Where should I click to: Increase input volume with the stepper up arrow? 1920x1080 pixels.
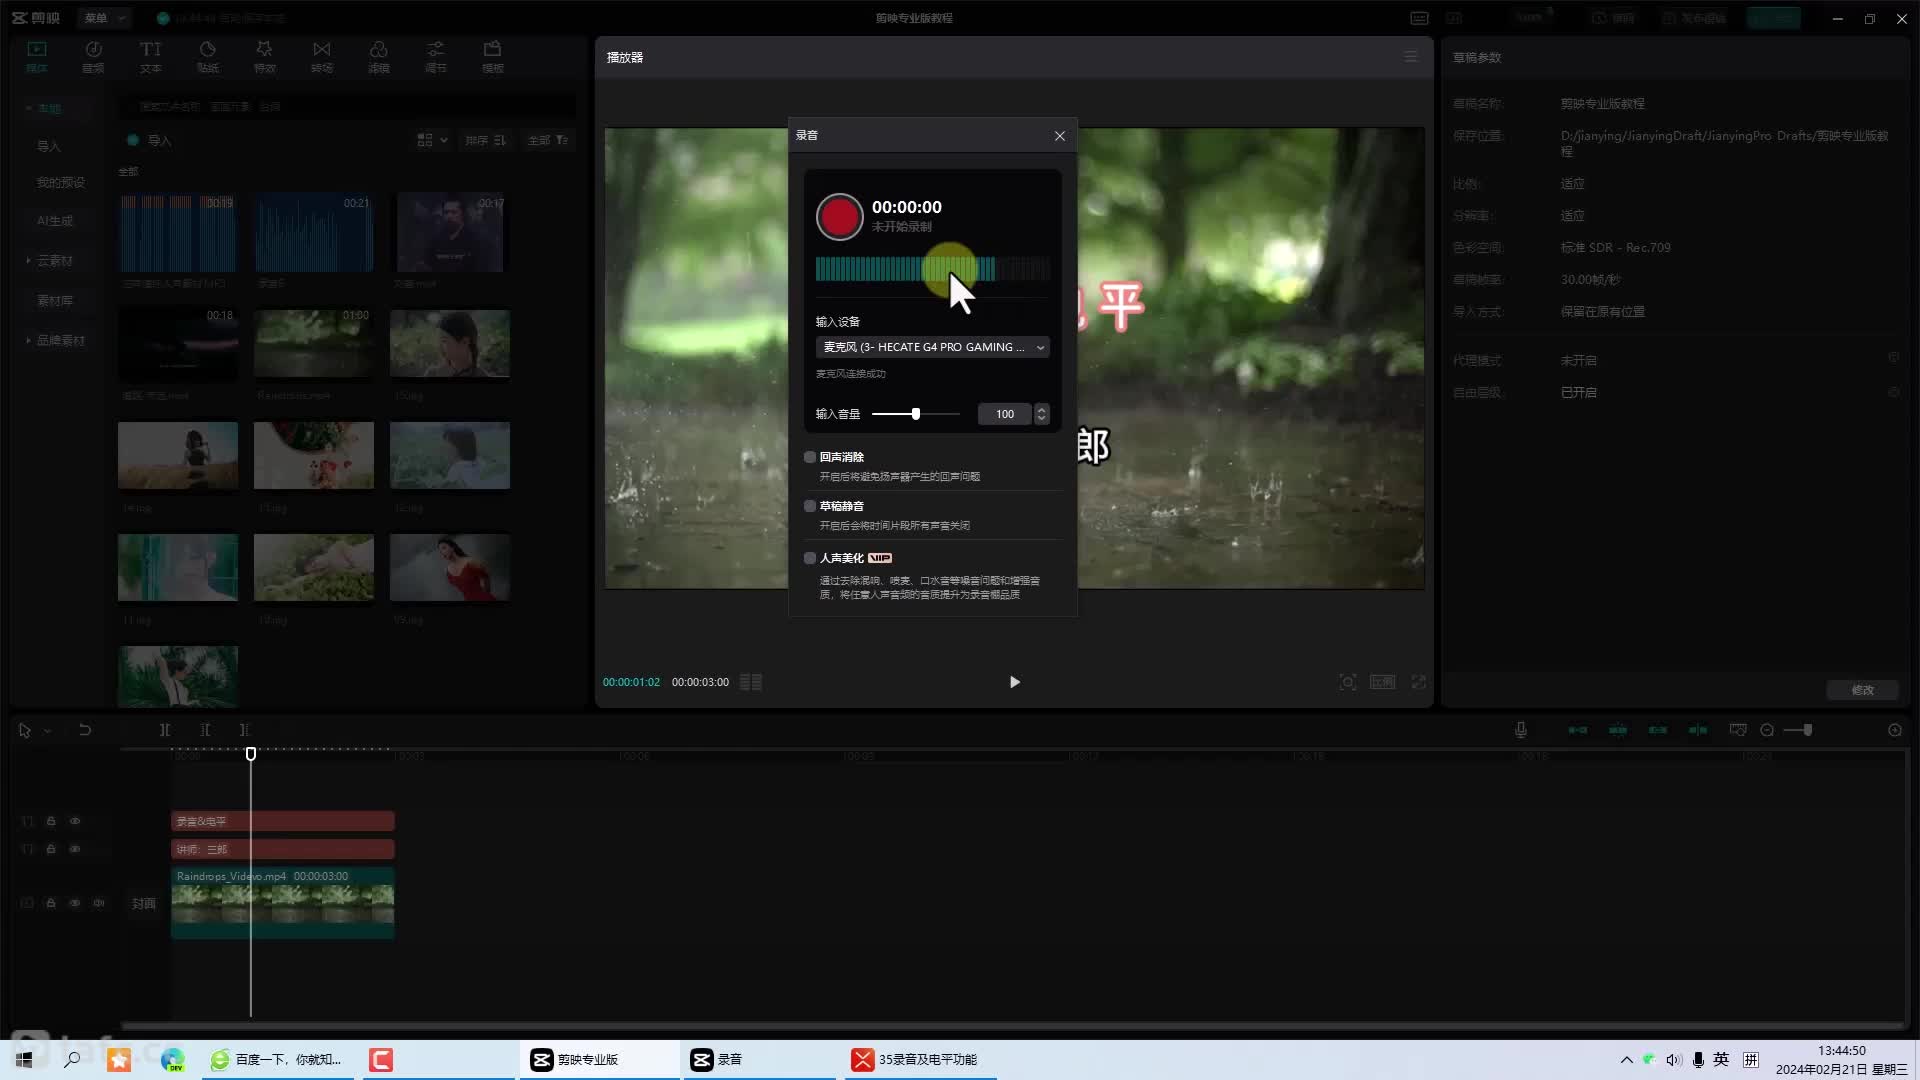[x=1042, y=409]
